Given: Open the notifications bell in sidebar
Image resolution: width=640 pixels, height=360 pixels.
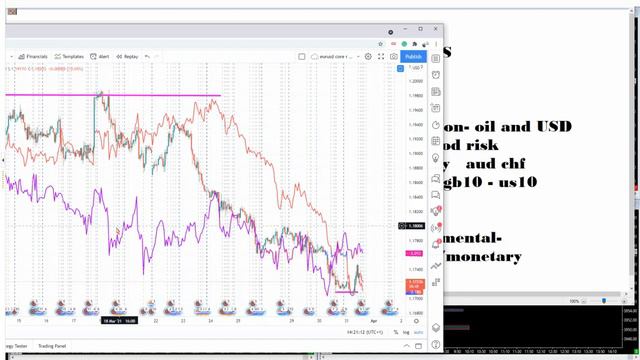Looking at the screenshot, I should click(436, 244).
